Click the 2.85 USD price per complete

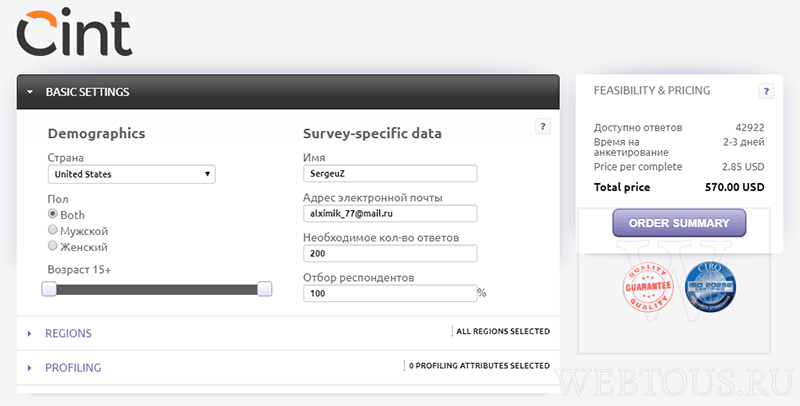(743, 167)
